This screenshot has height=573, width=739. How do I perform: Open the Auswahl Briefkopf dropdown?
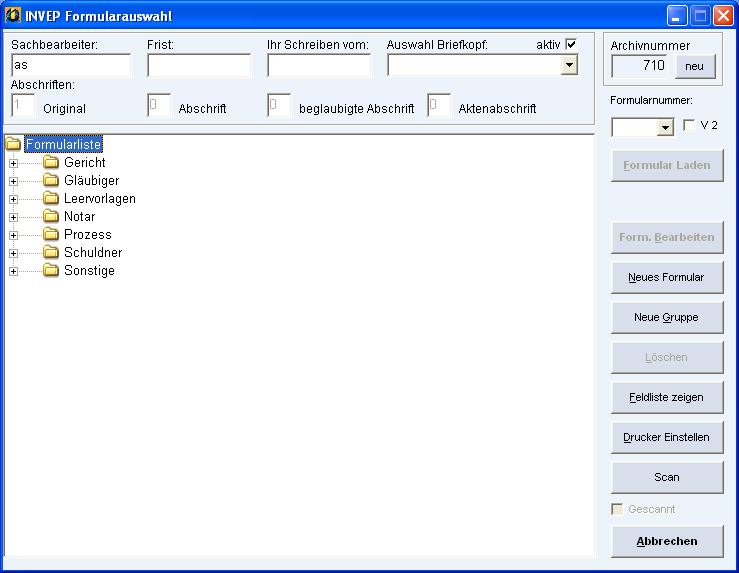(x=568, y=65)
